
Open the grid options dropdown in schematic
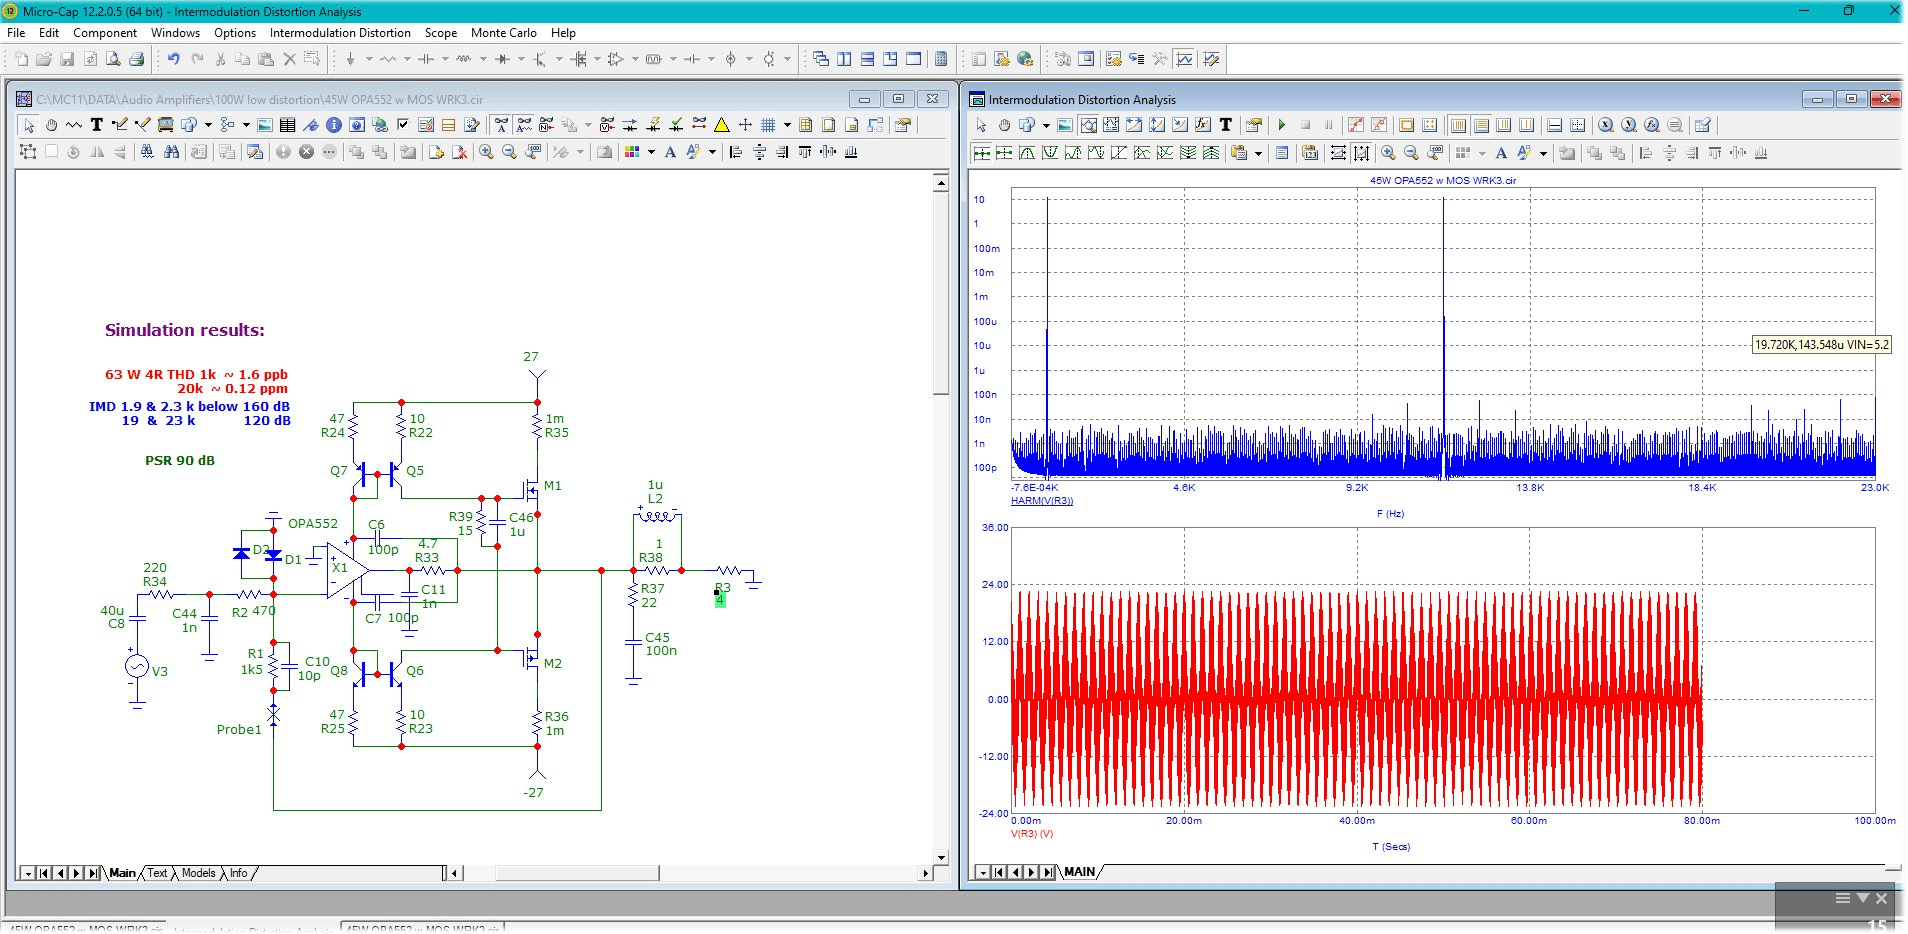(x=787, y=125)
